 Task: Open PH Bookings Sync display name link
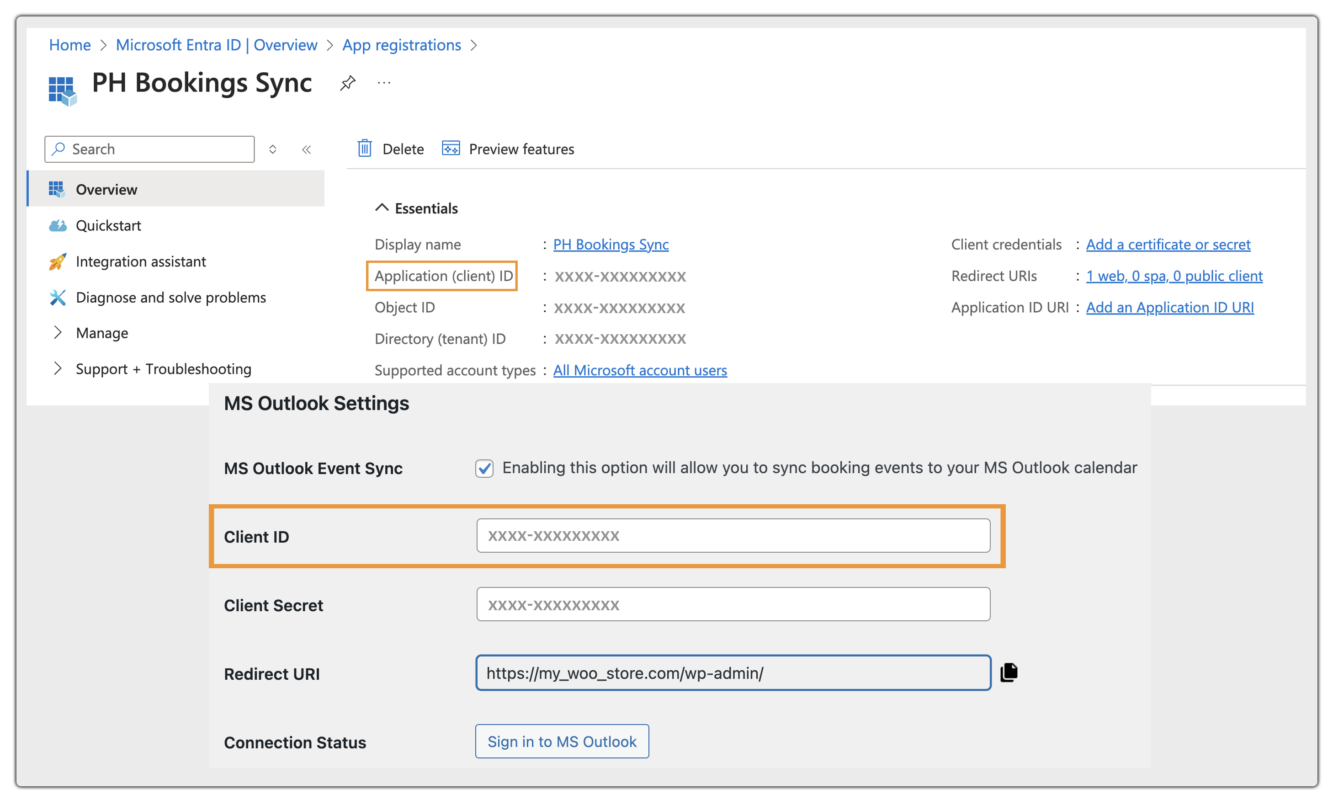[611, 244]
